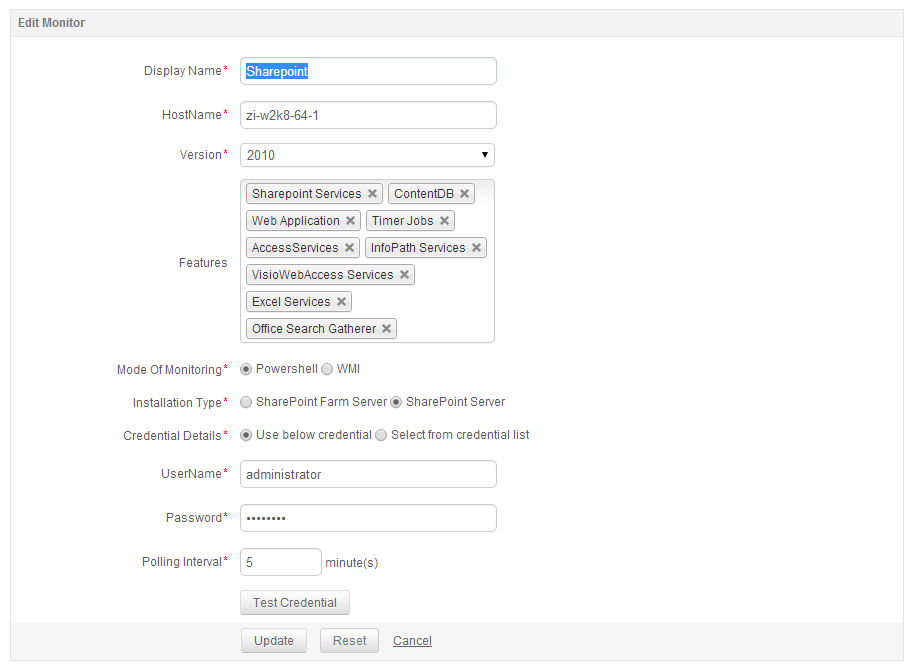This screenshot has height=672, width=912.
Task: Remove the Excel Services feature tag
Action: tap(341, 301)
